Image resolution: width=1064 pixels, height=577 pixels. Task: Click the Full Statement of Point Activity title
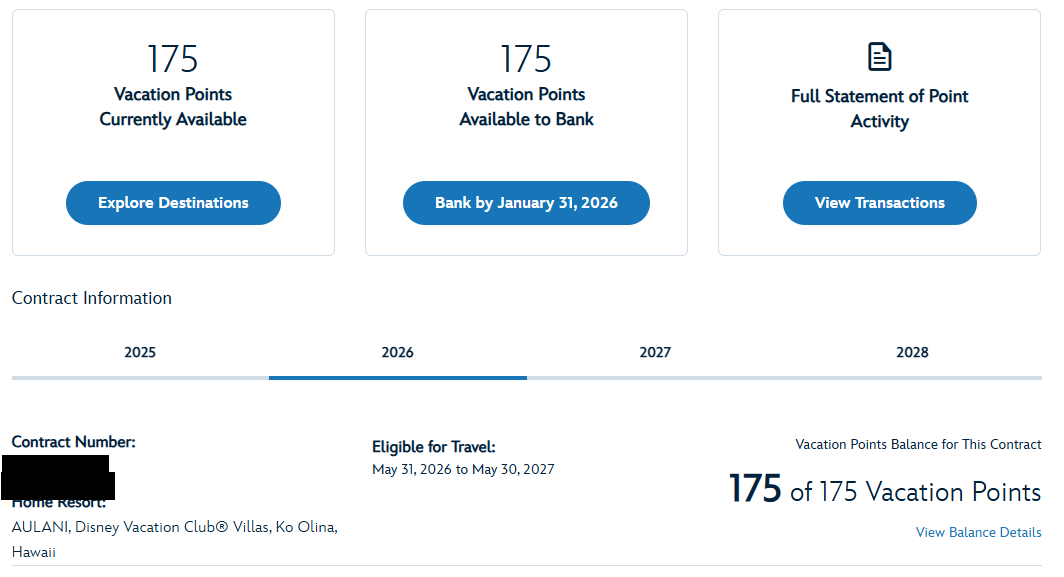879,109
